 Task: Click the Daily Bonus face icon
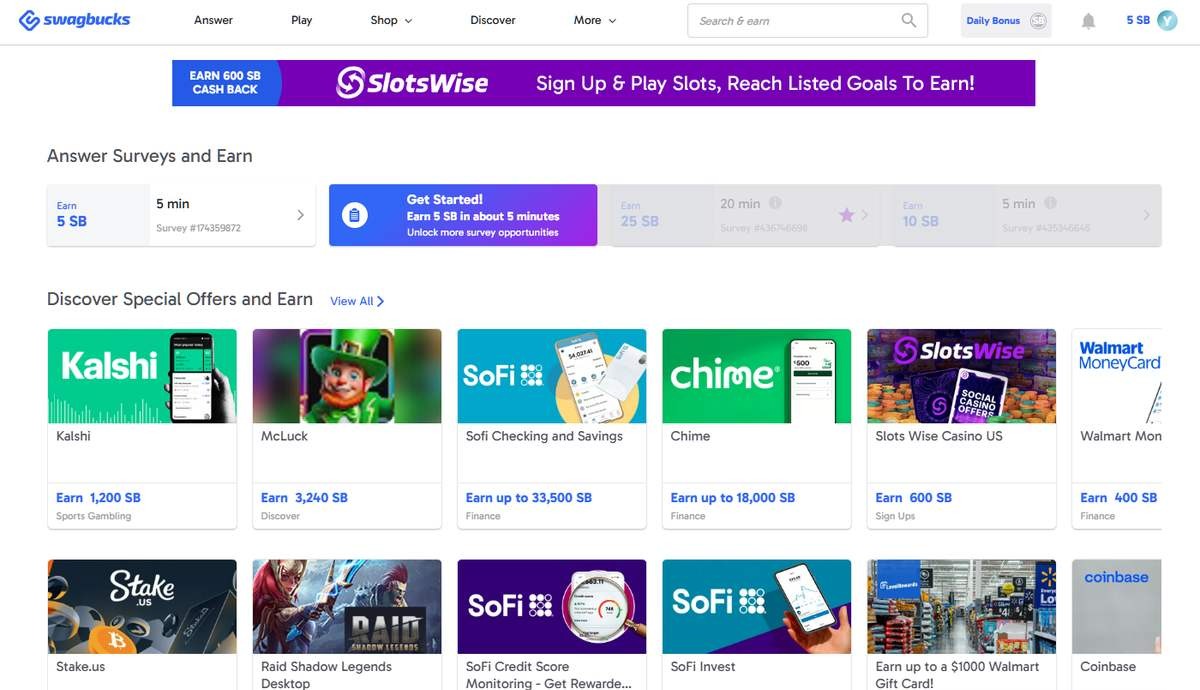point(1038,21)
